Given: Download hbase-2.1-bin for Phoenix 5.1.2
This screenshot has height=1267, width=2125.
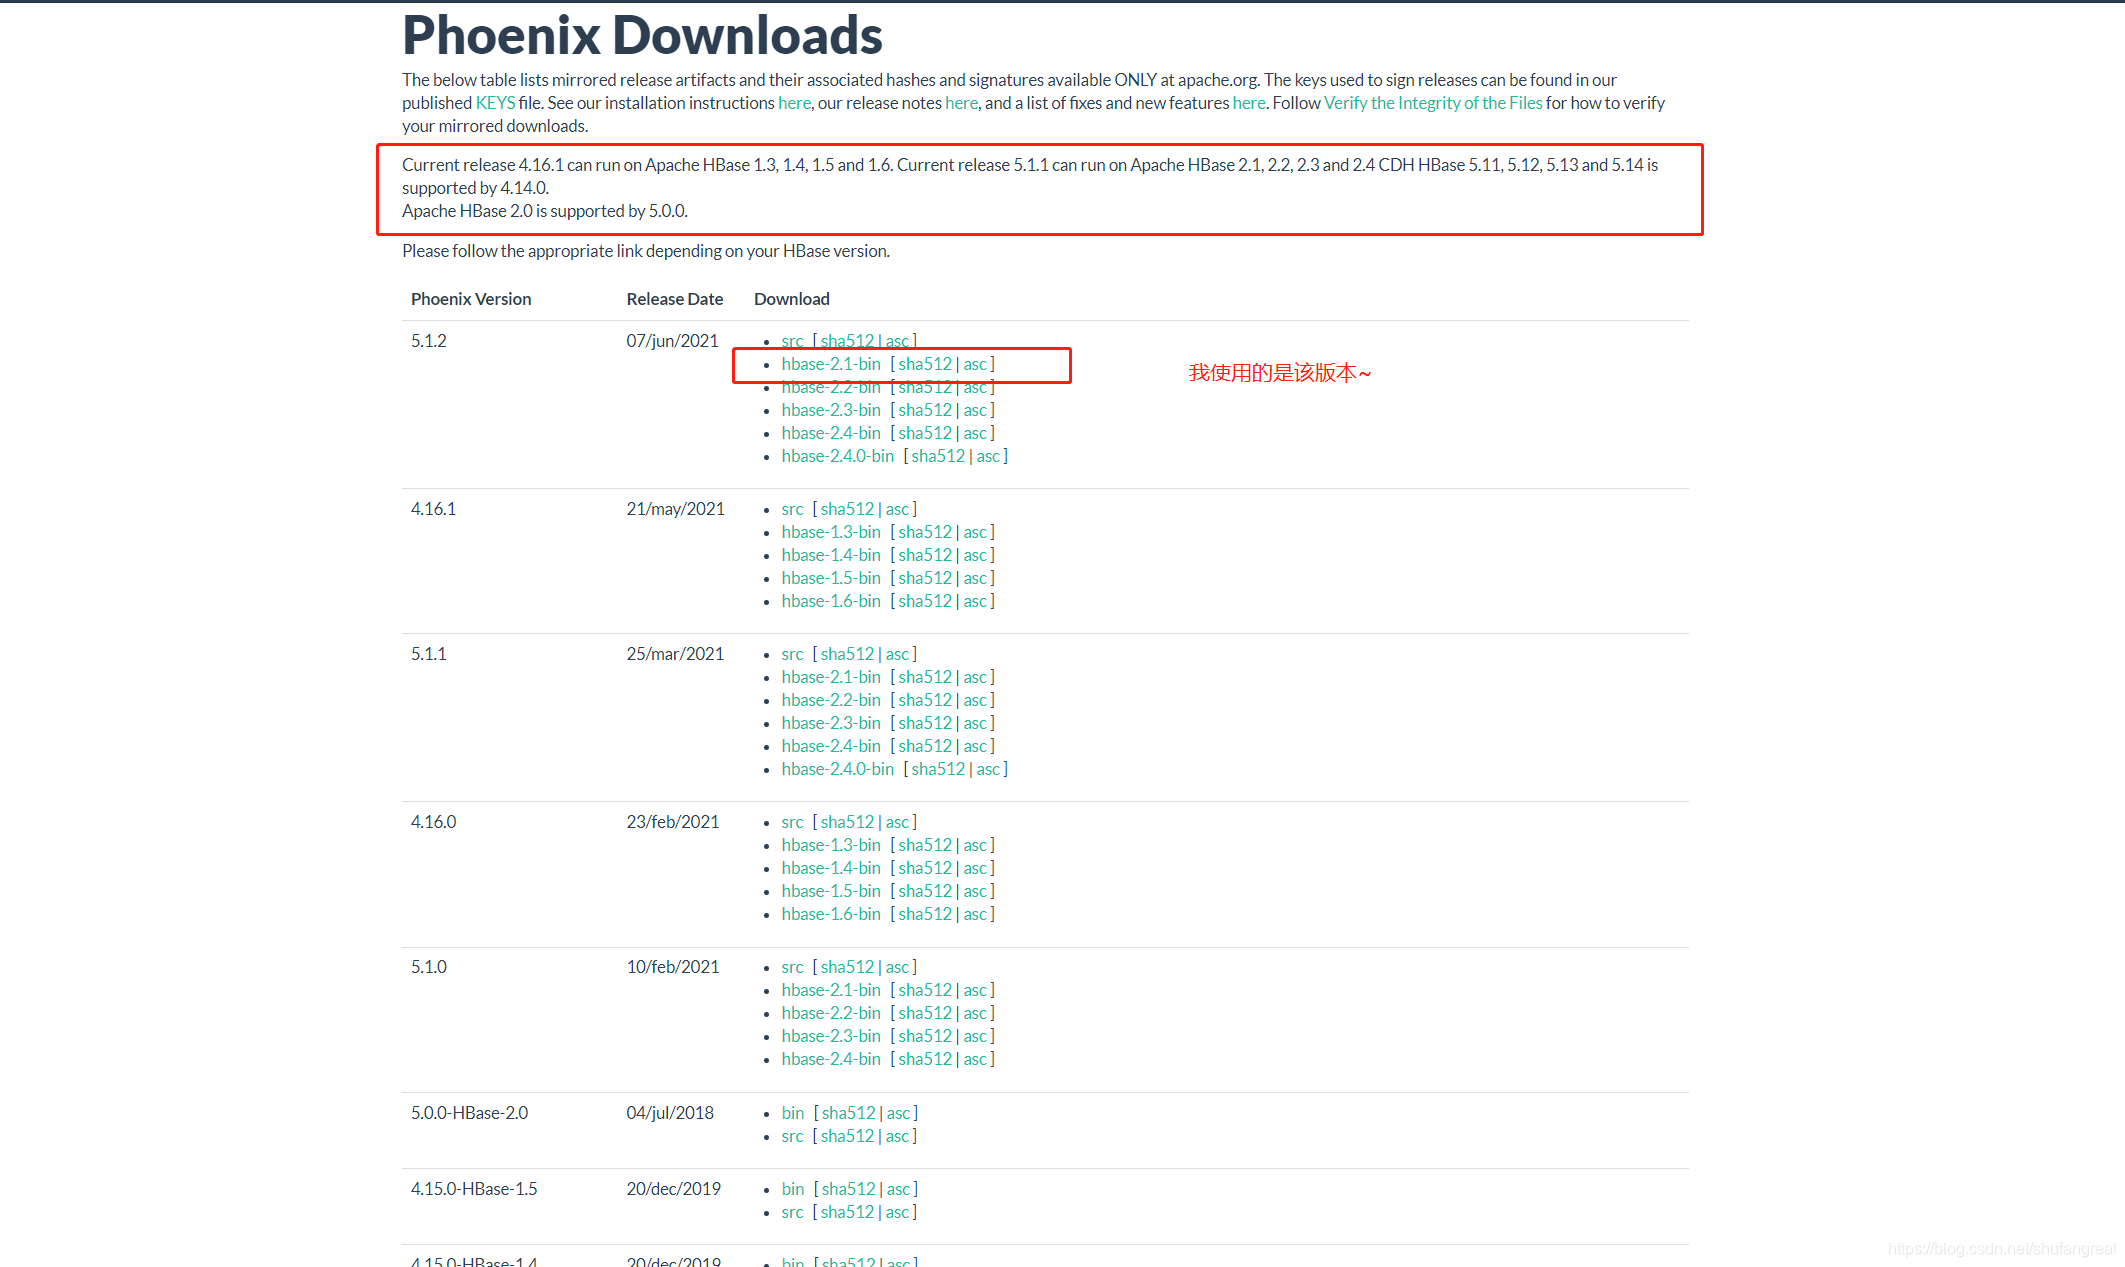Looking at the screenshot, I should (x=830, y=364).
